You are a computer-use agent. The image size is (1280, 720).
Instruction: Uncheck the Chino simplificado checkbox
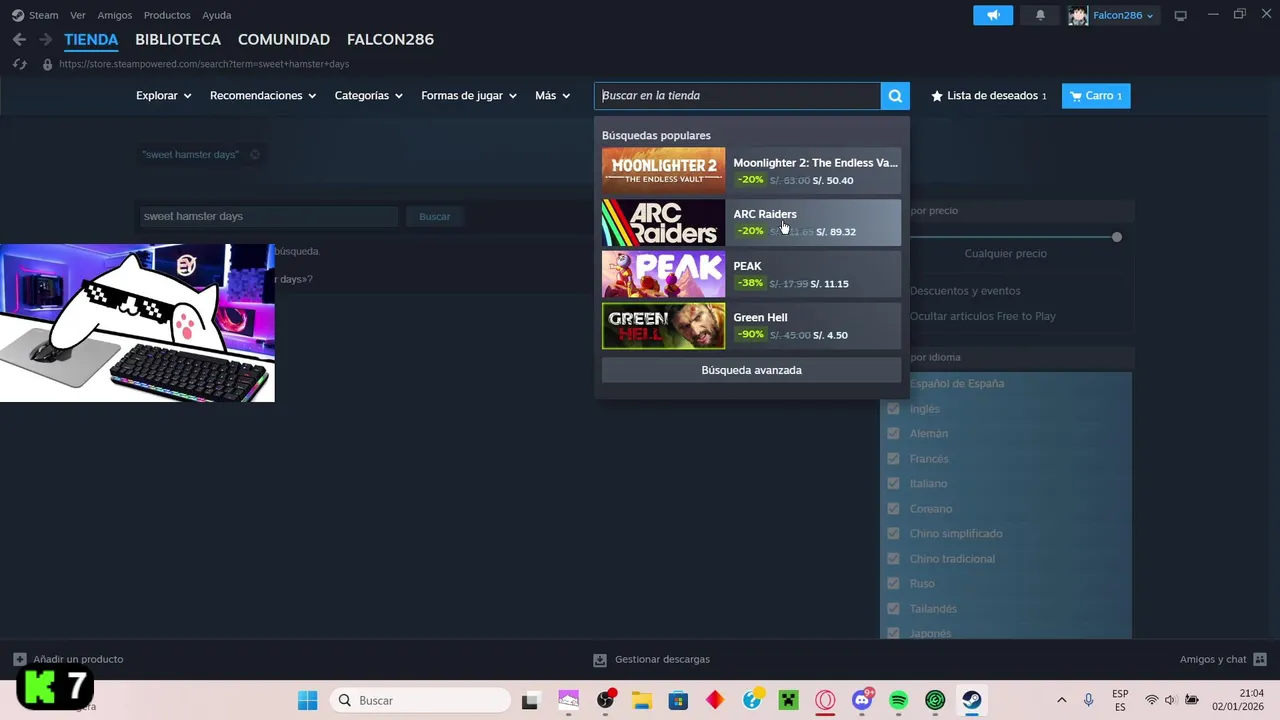coord(893,533)
